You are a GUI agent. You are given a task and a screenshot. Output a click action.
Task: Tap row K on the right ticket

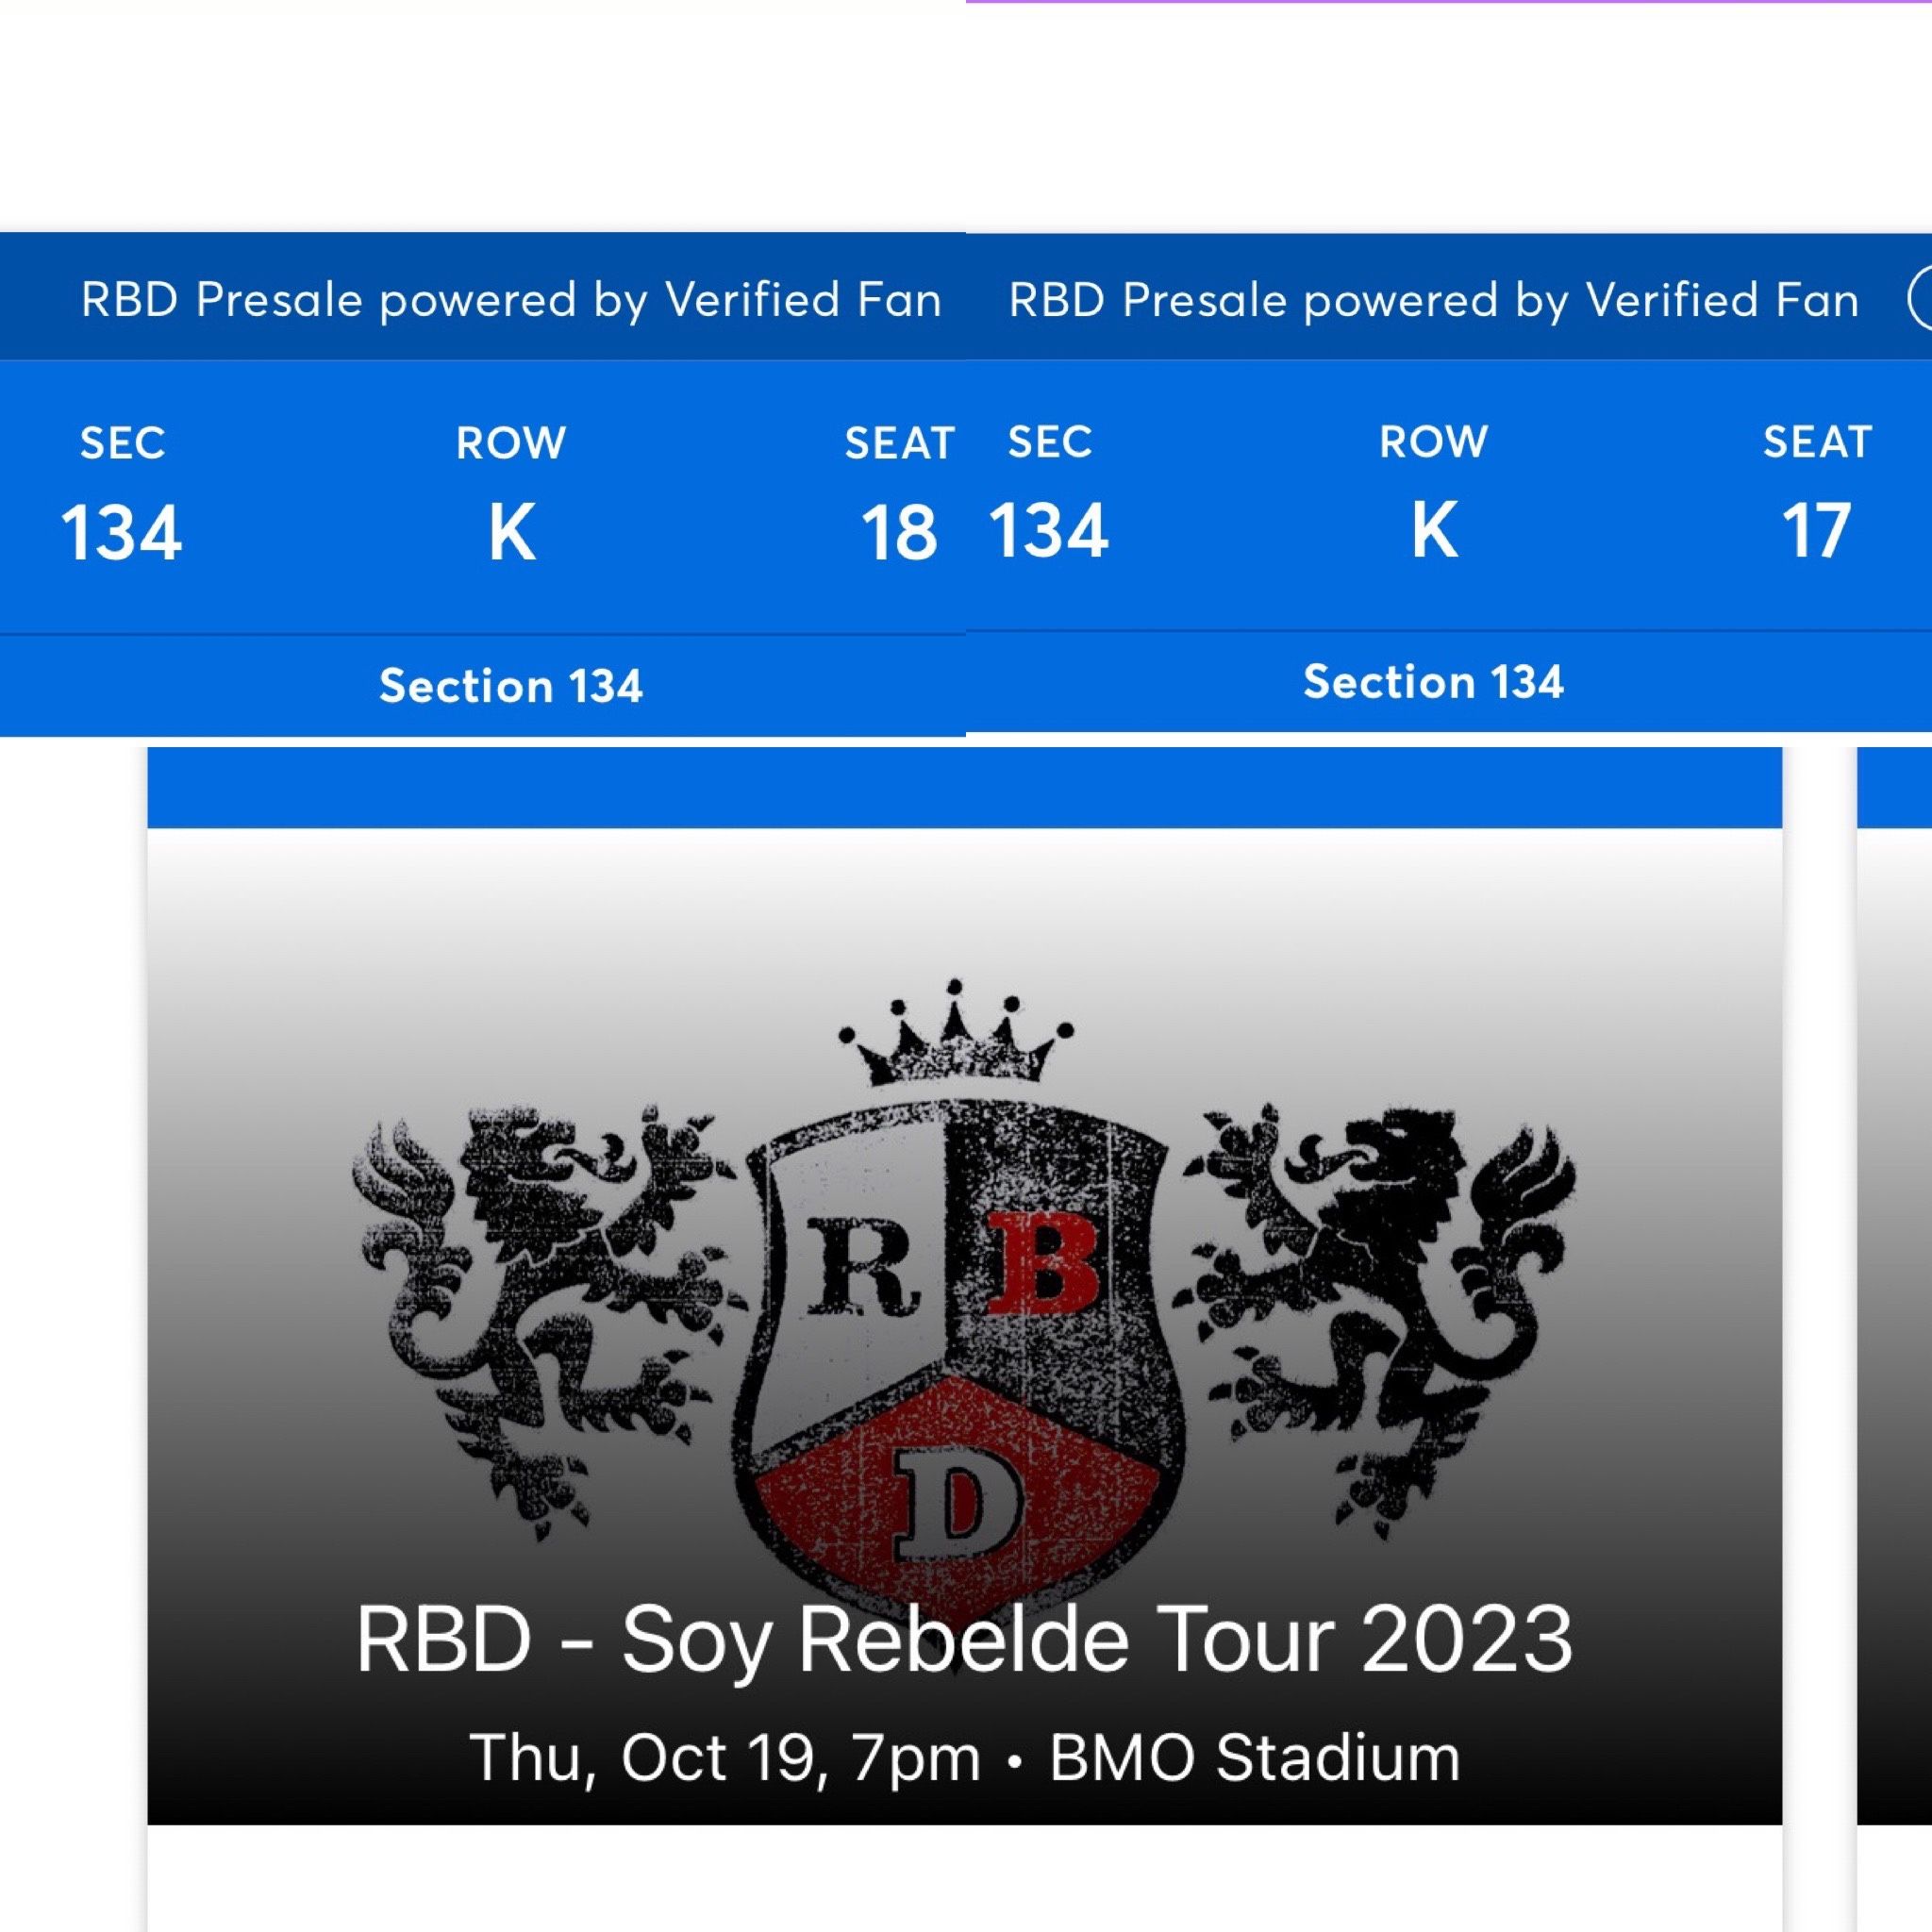[1433, 530]
